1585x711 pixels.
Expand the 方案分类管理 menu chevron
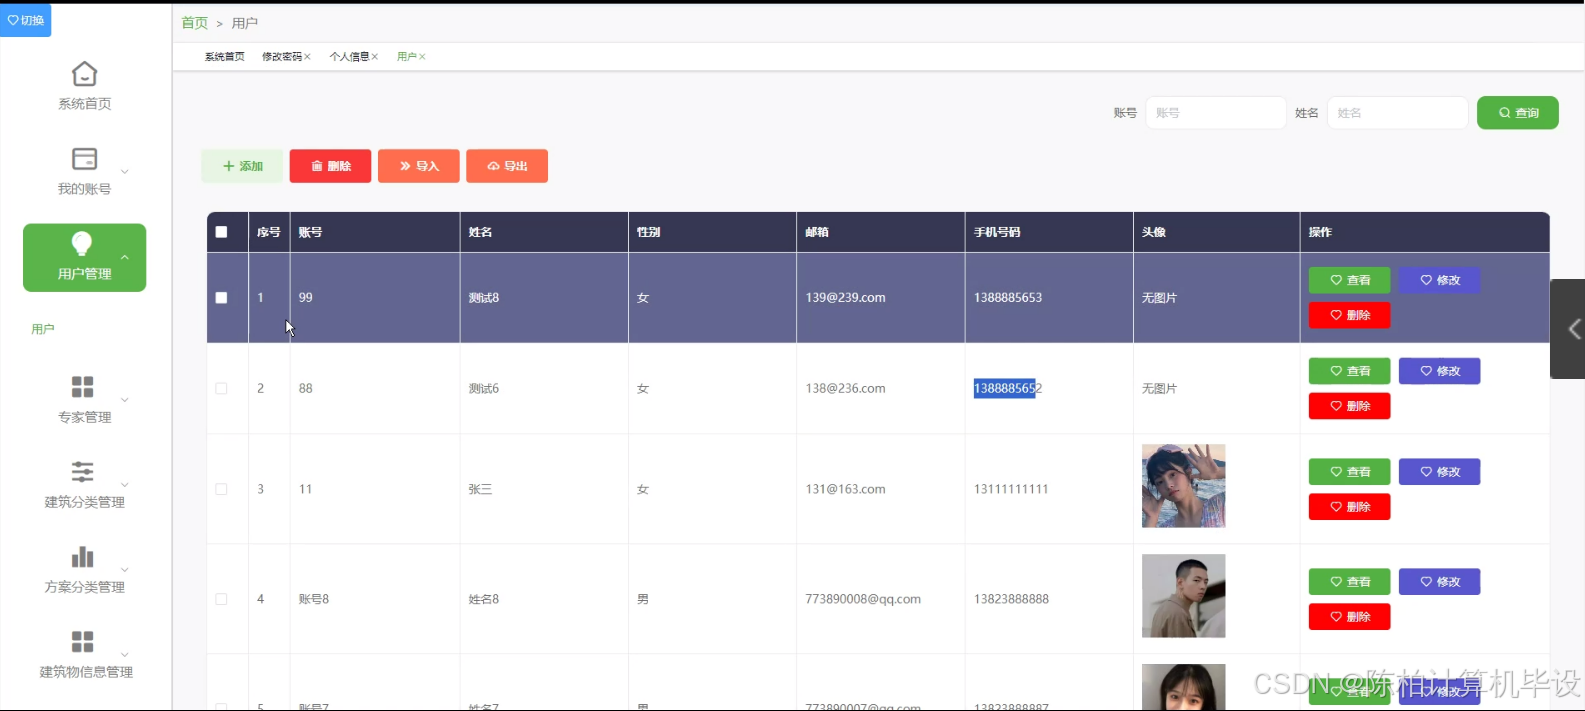pos(125,570)
